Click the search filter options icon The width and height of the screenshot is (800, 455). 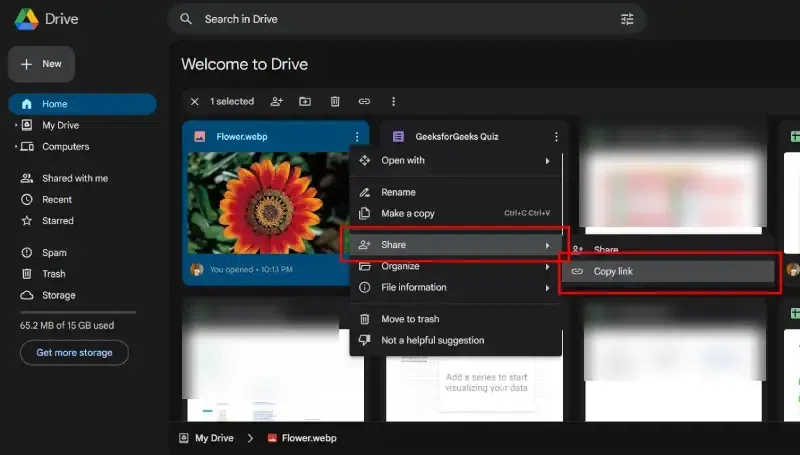pos(627,19)
